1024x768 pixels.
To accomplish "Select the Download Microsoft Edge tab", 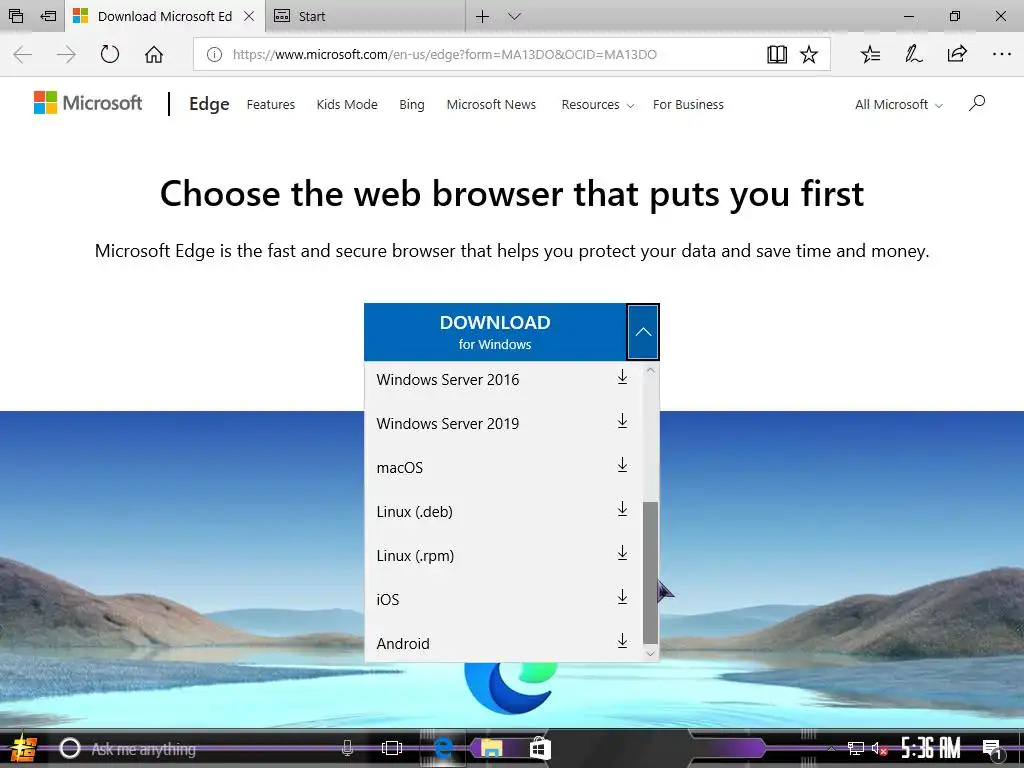I will [165, 16].
